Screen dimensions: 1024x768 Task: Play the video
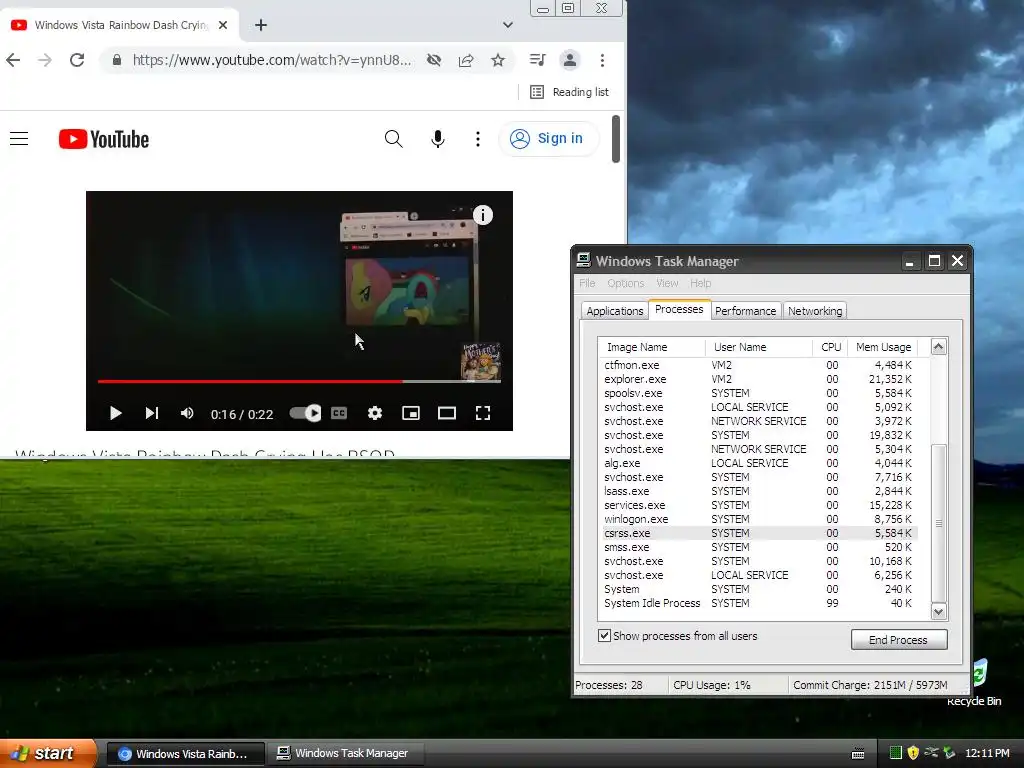coord(116,413)
